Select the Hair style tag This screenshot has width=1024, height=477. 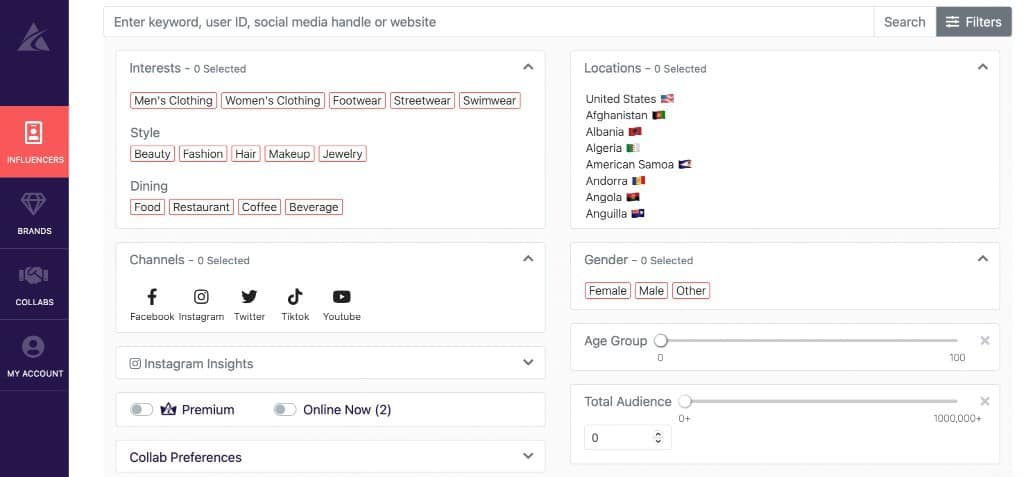tap(246, 154)
